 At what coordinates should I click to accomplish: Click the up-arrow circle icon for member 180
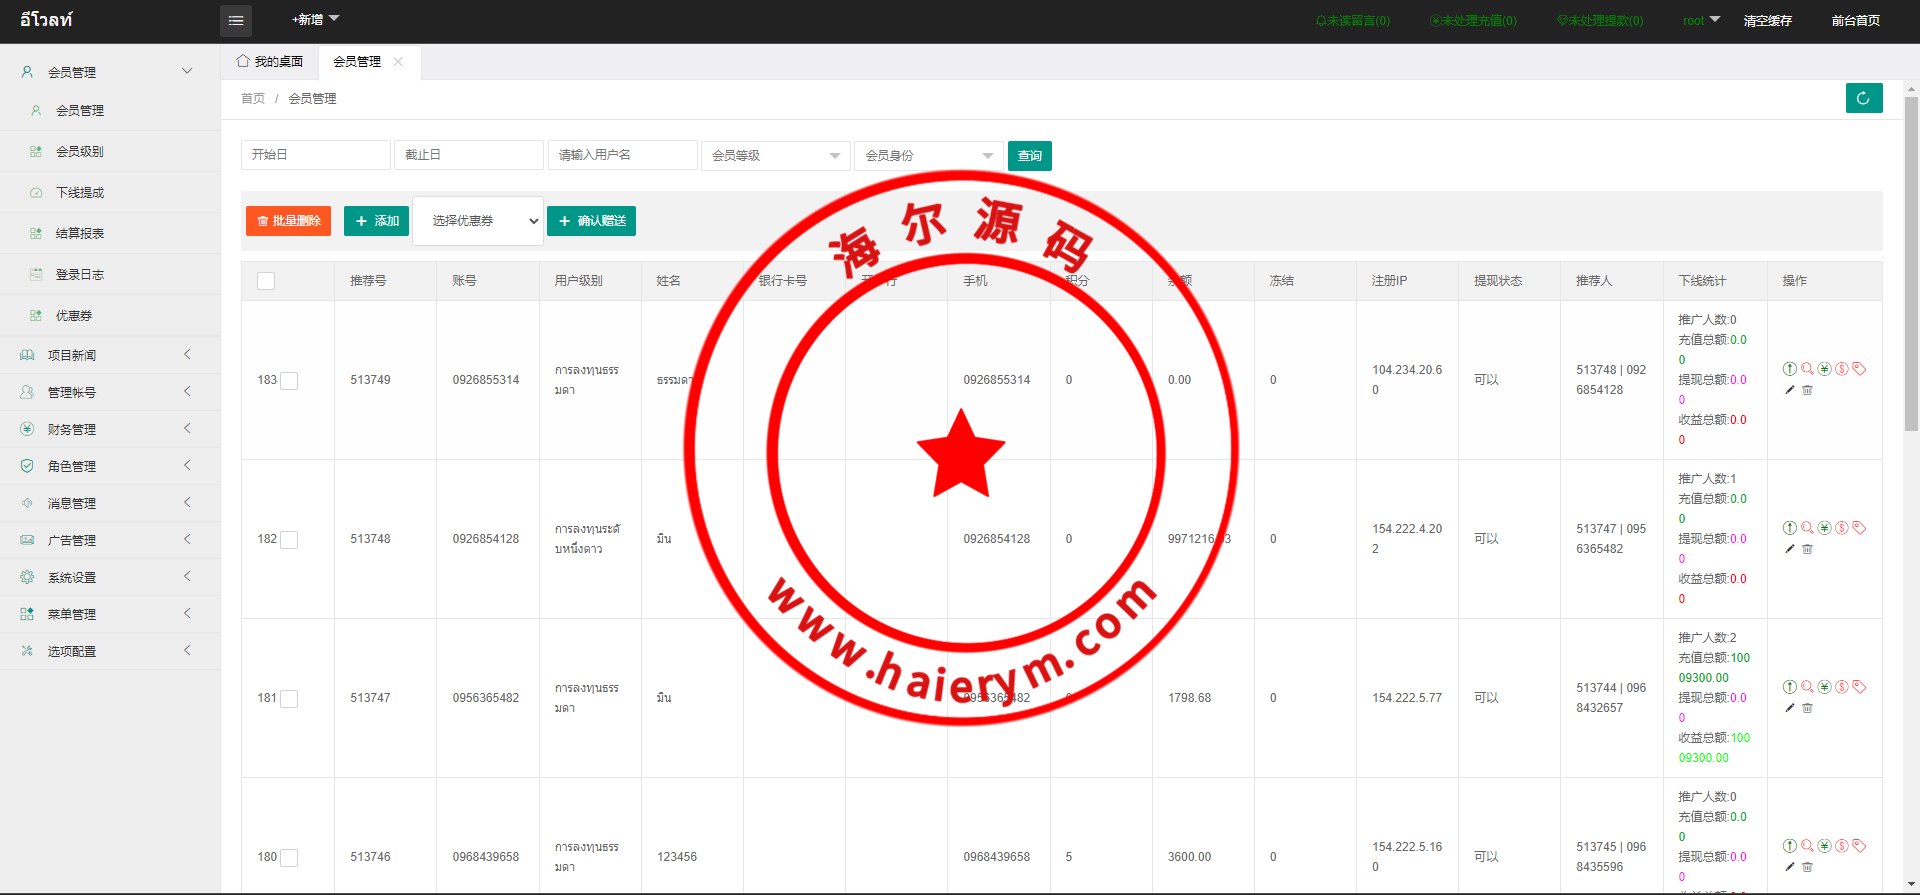pos(1790,846)
